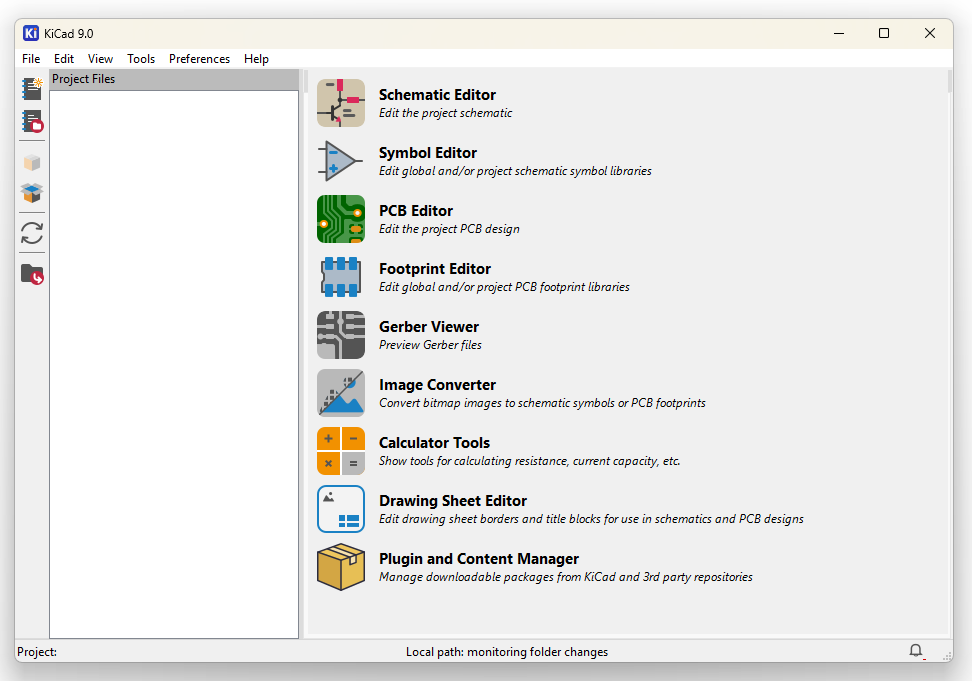Click the notifications bell in status bar
This screenshot has height=681, width=972.
916,651
